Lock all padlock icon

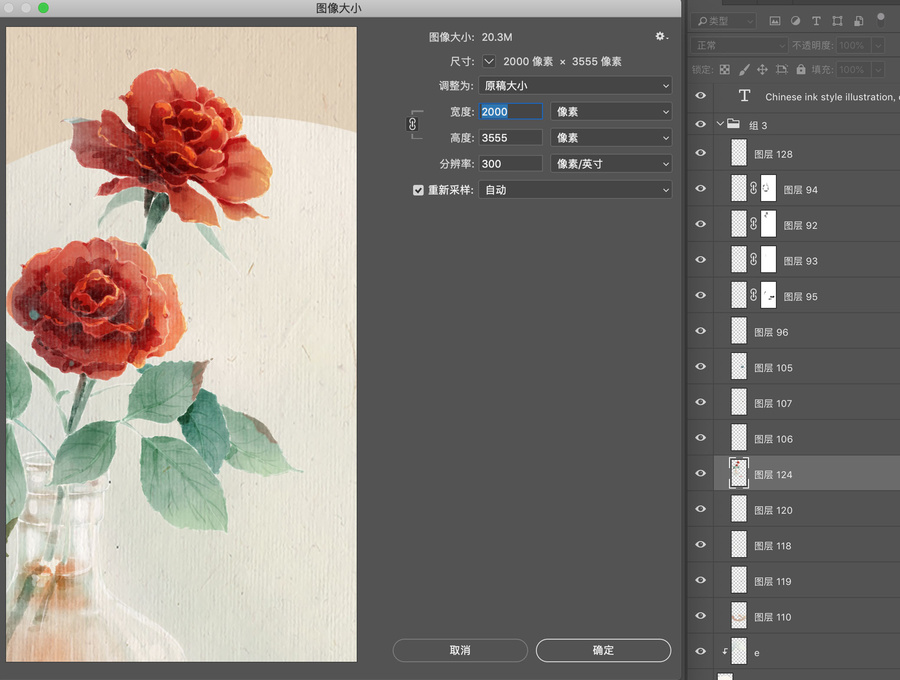coord(801,69)
